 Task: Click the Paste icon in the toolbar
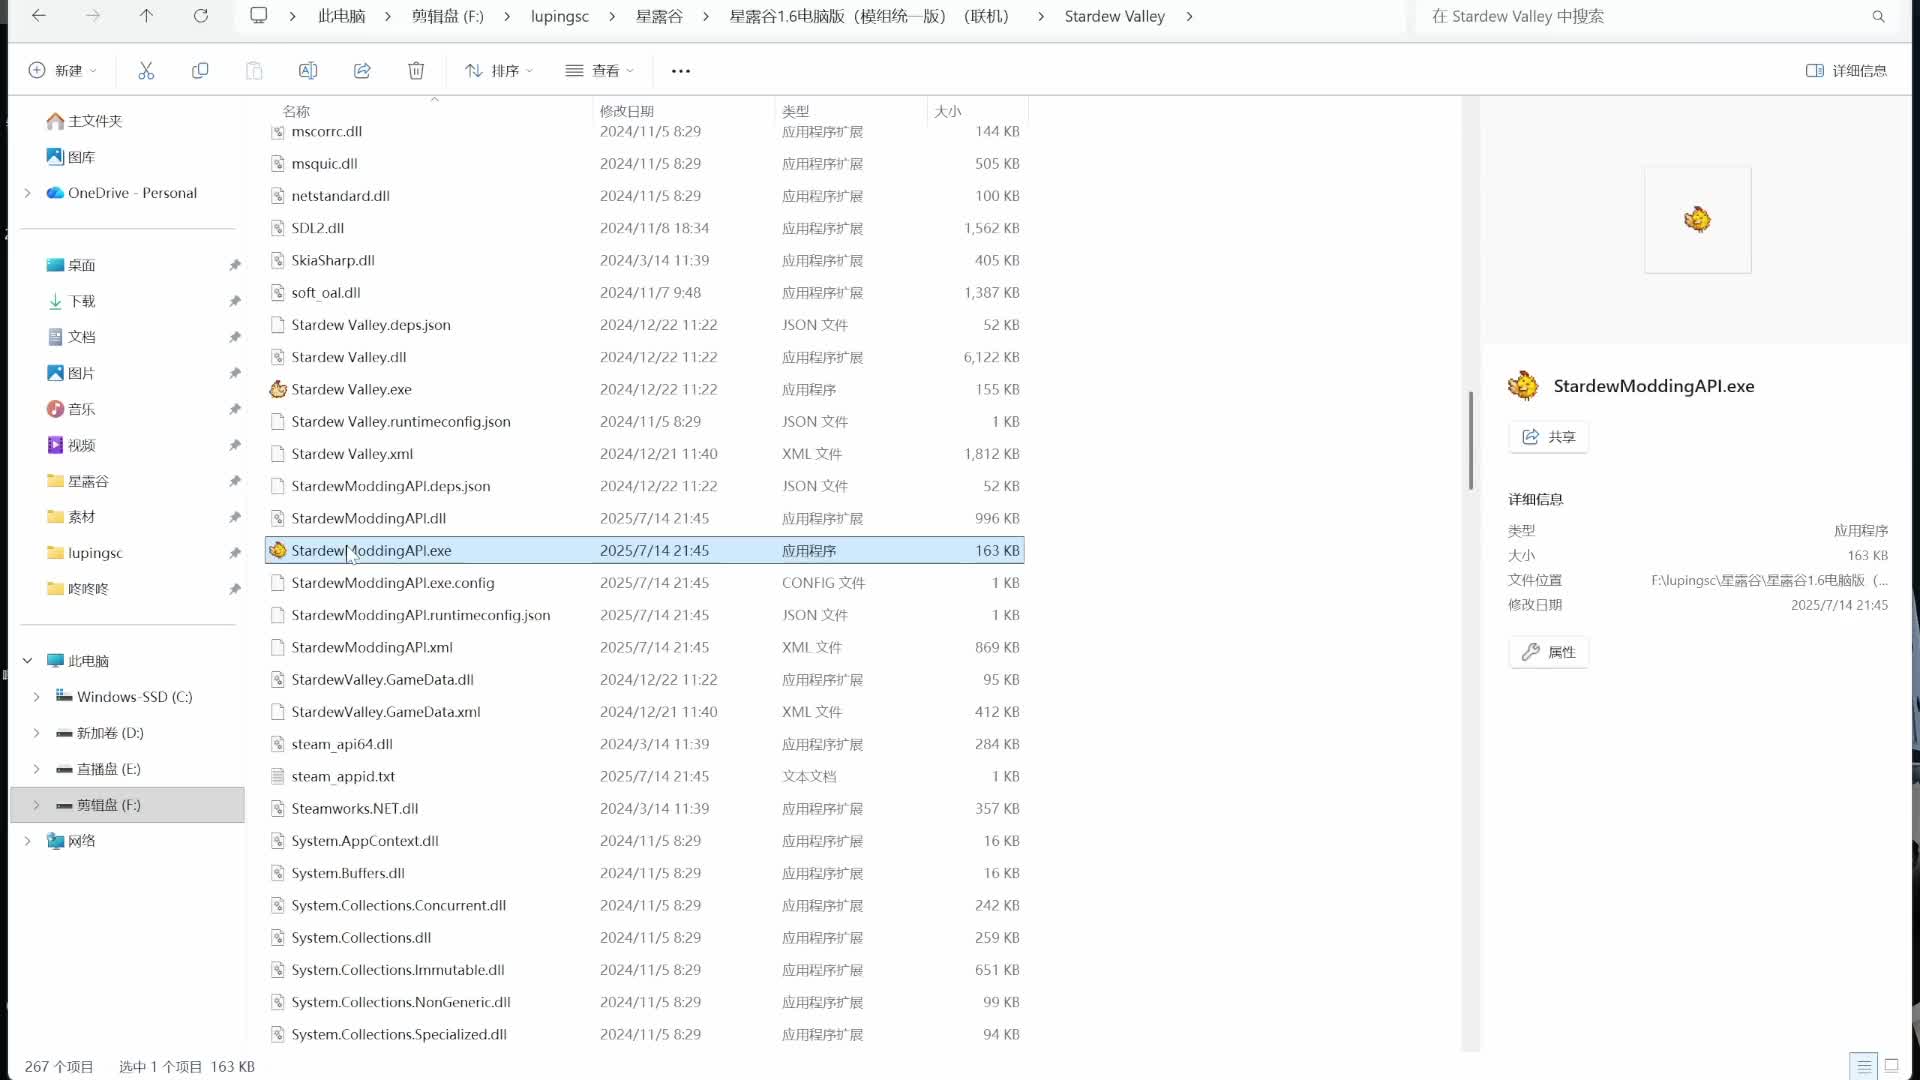pyautogui.click(x=254, y=70)
